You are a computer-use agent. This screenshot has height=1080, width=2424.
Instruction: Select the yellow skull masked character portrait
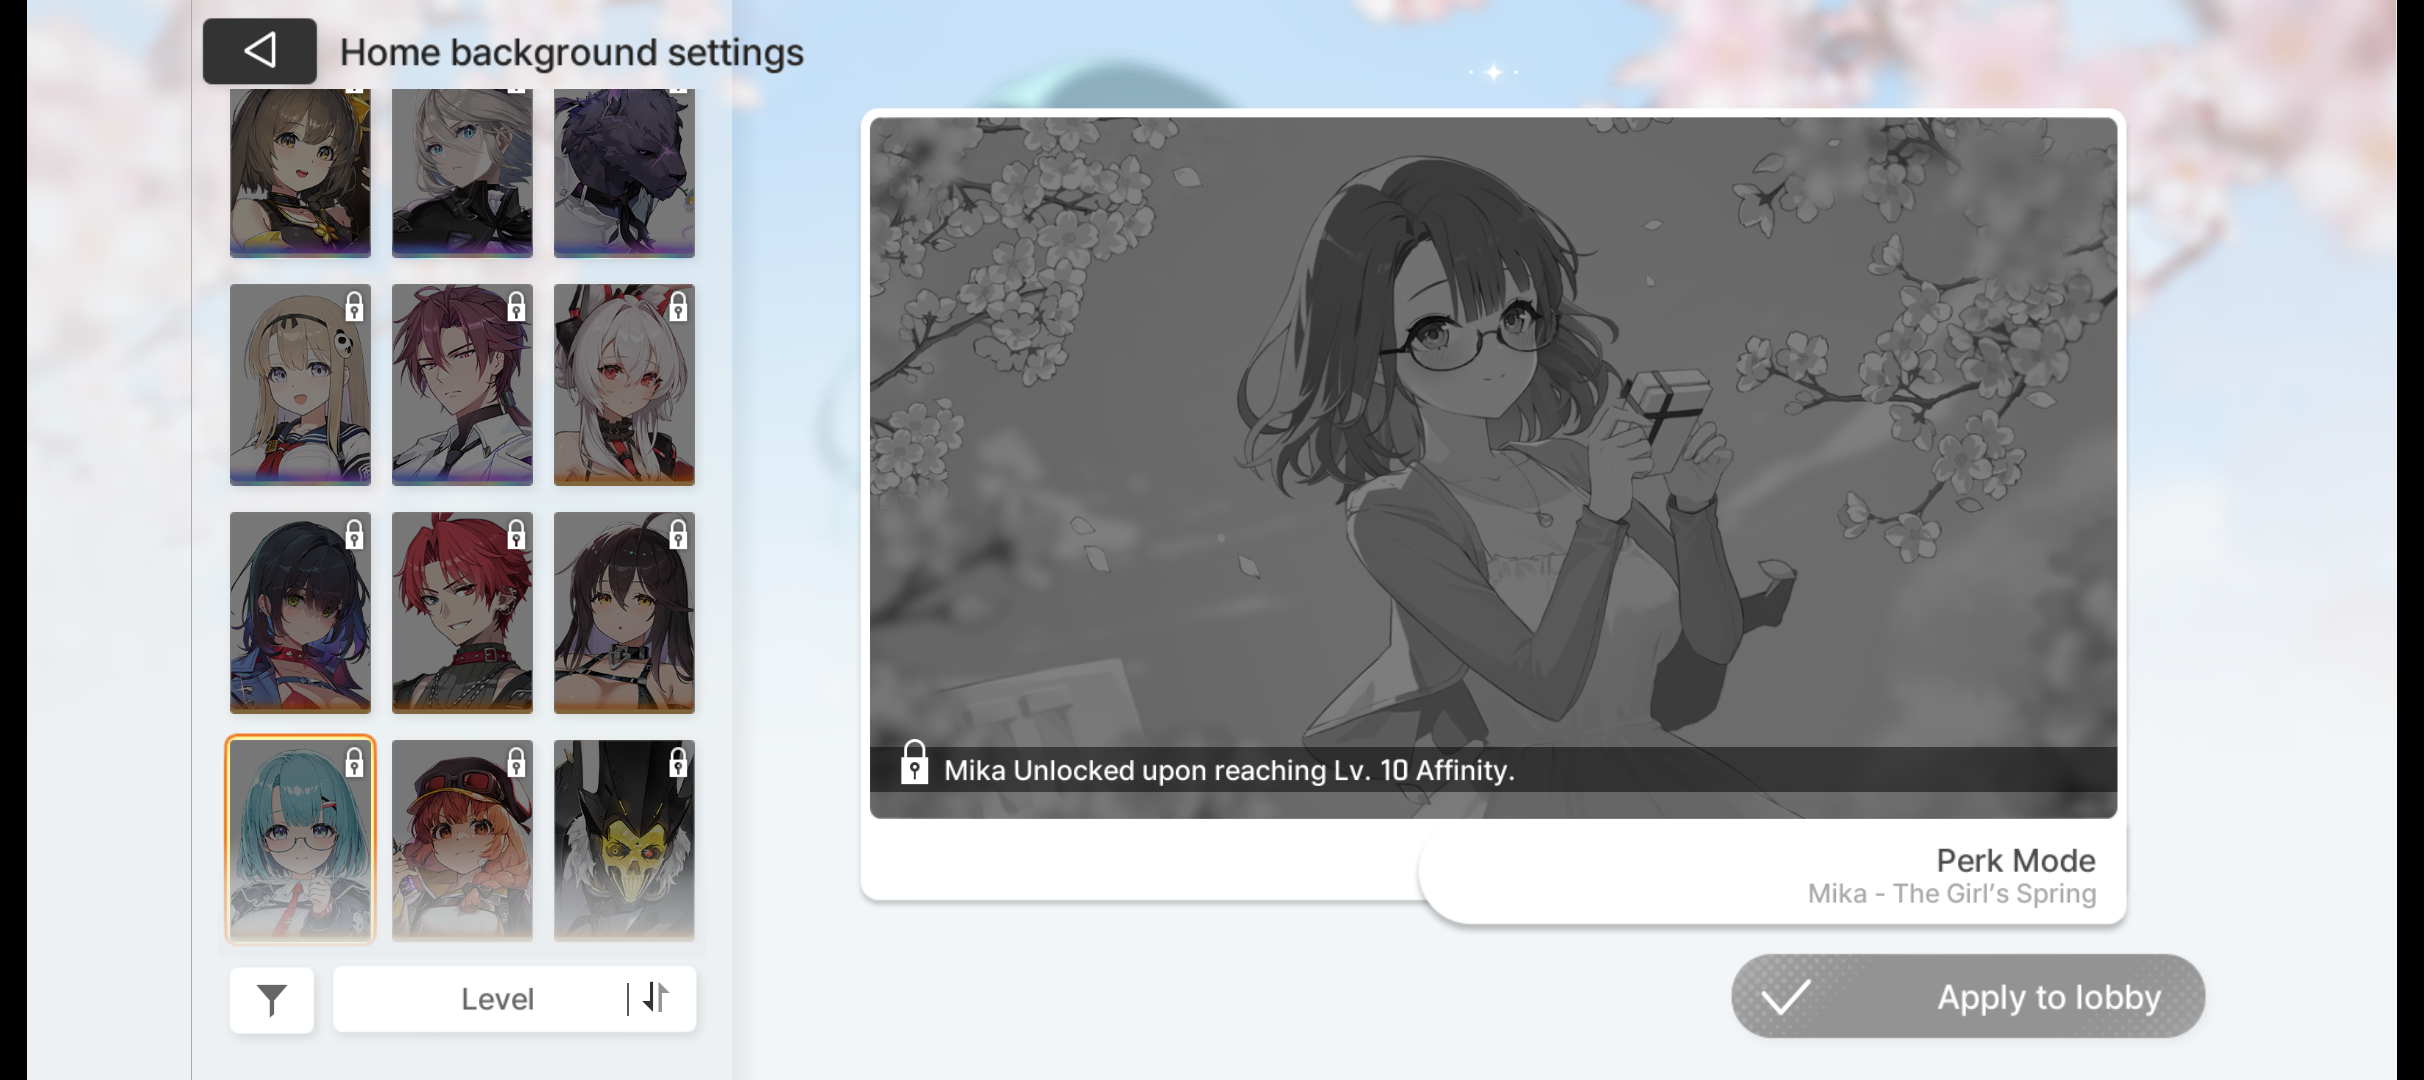tap(624, 840)
